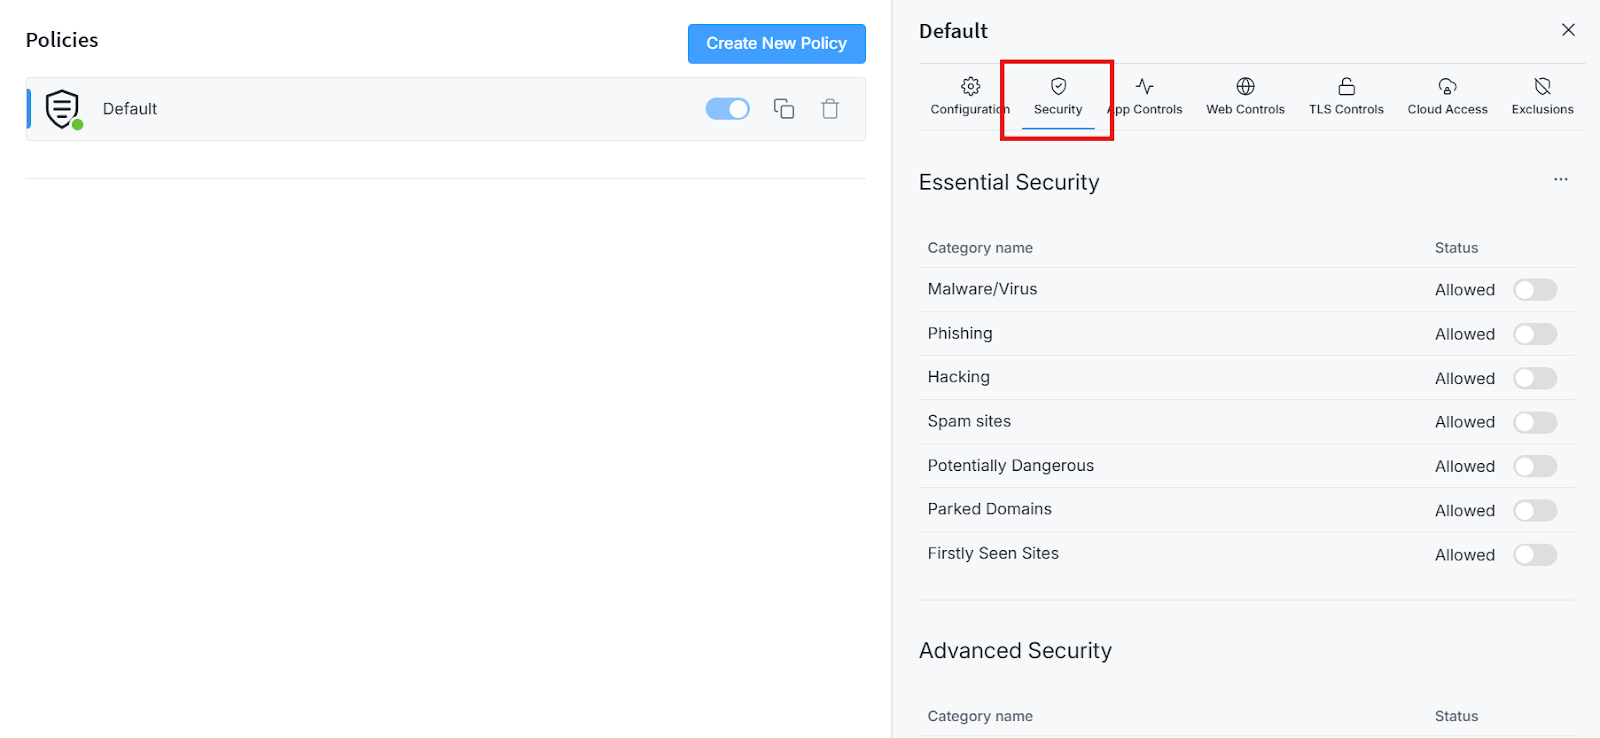
Task: Open the Essential Security three-dots menu
Action: tap(1561, 179)
